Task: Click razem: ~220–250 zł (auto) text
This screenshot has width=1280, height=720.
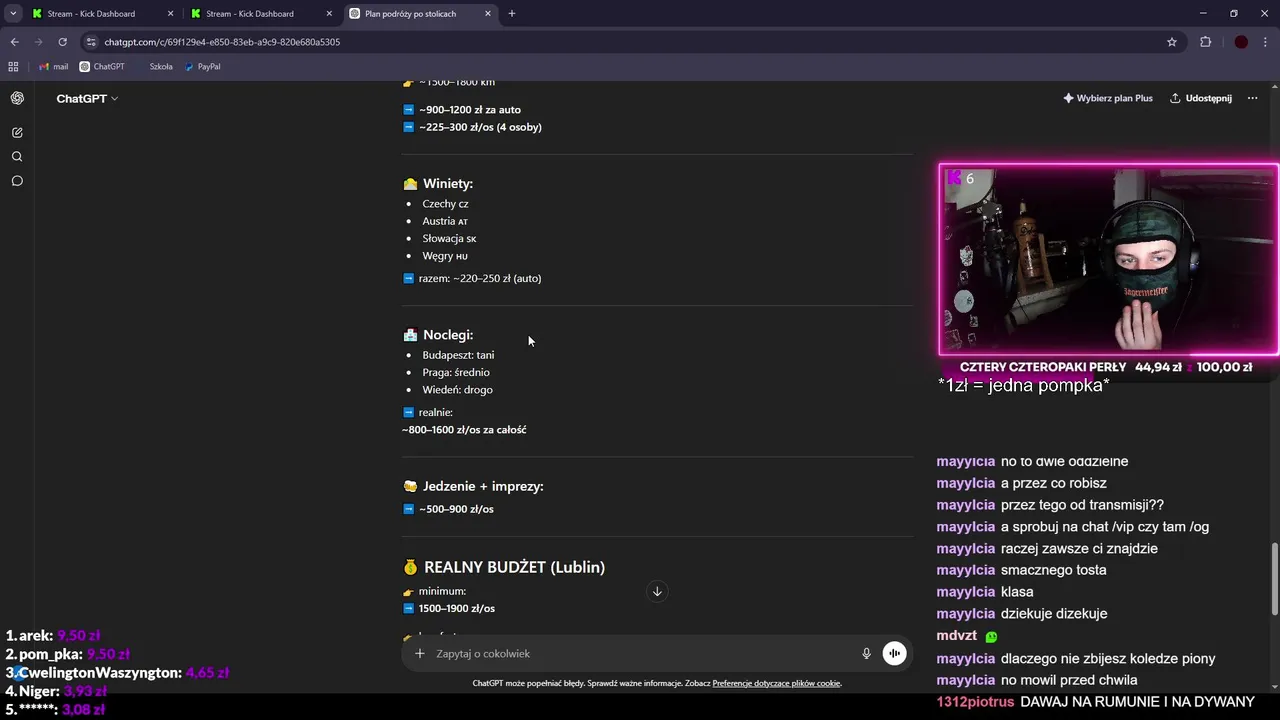Action: [x=480, y=278]
